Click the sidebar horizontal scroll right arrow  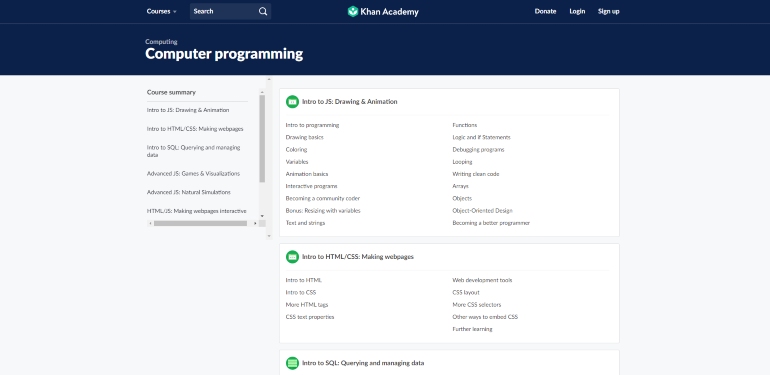(x=255, y=223)
